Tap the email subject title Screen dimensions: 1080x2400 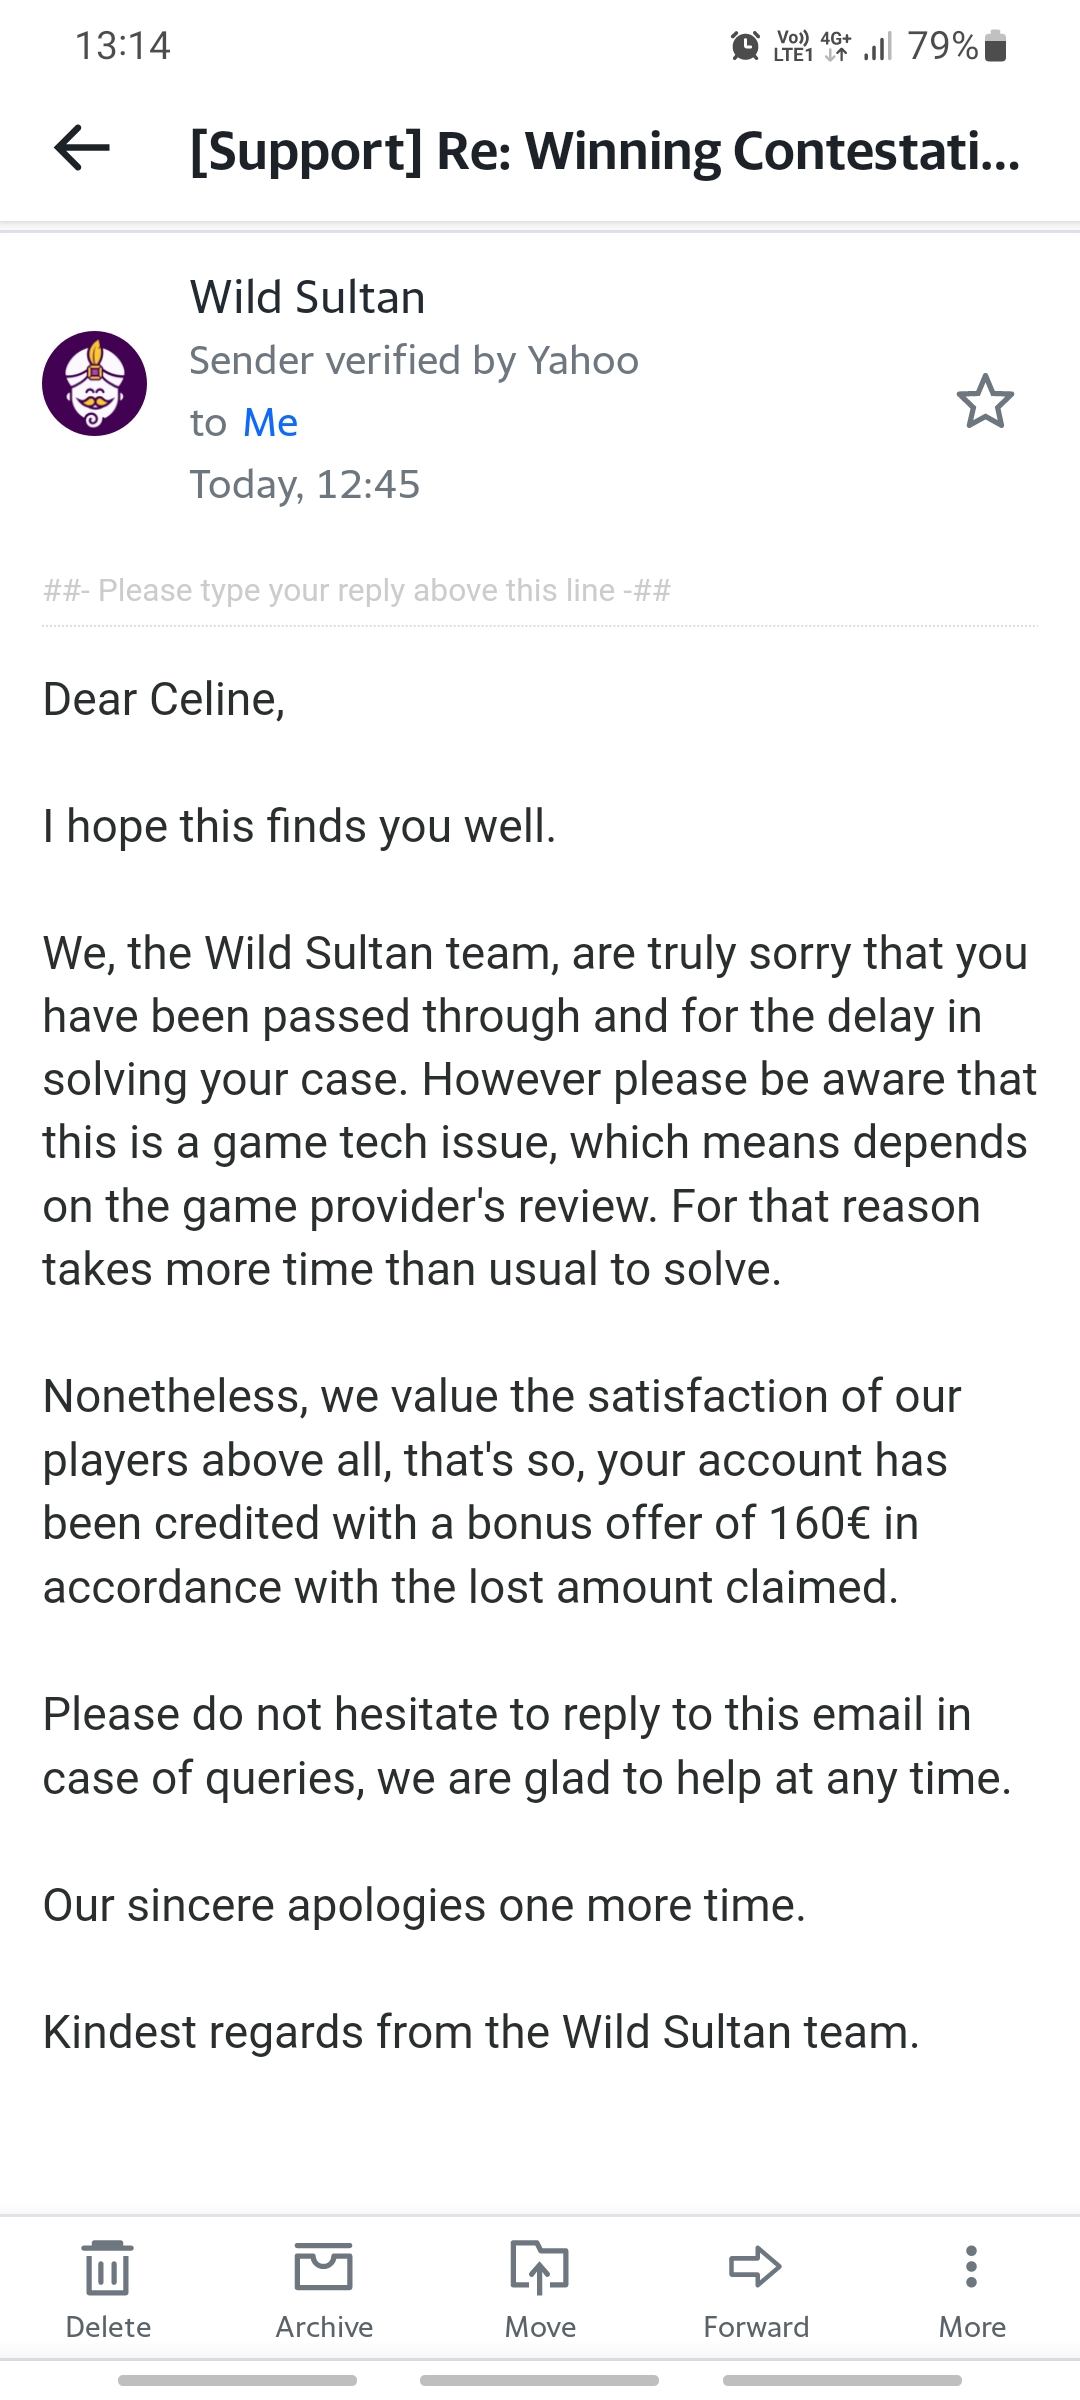604,151
